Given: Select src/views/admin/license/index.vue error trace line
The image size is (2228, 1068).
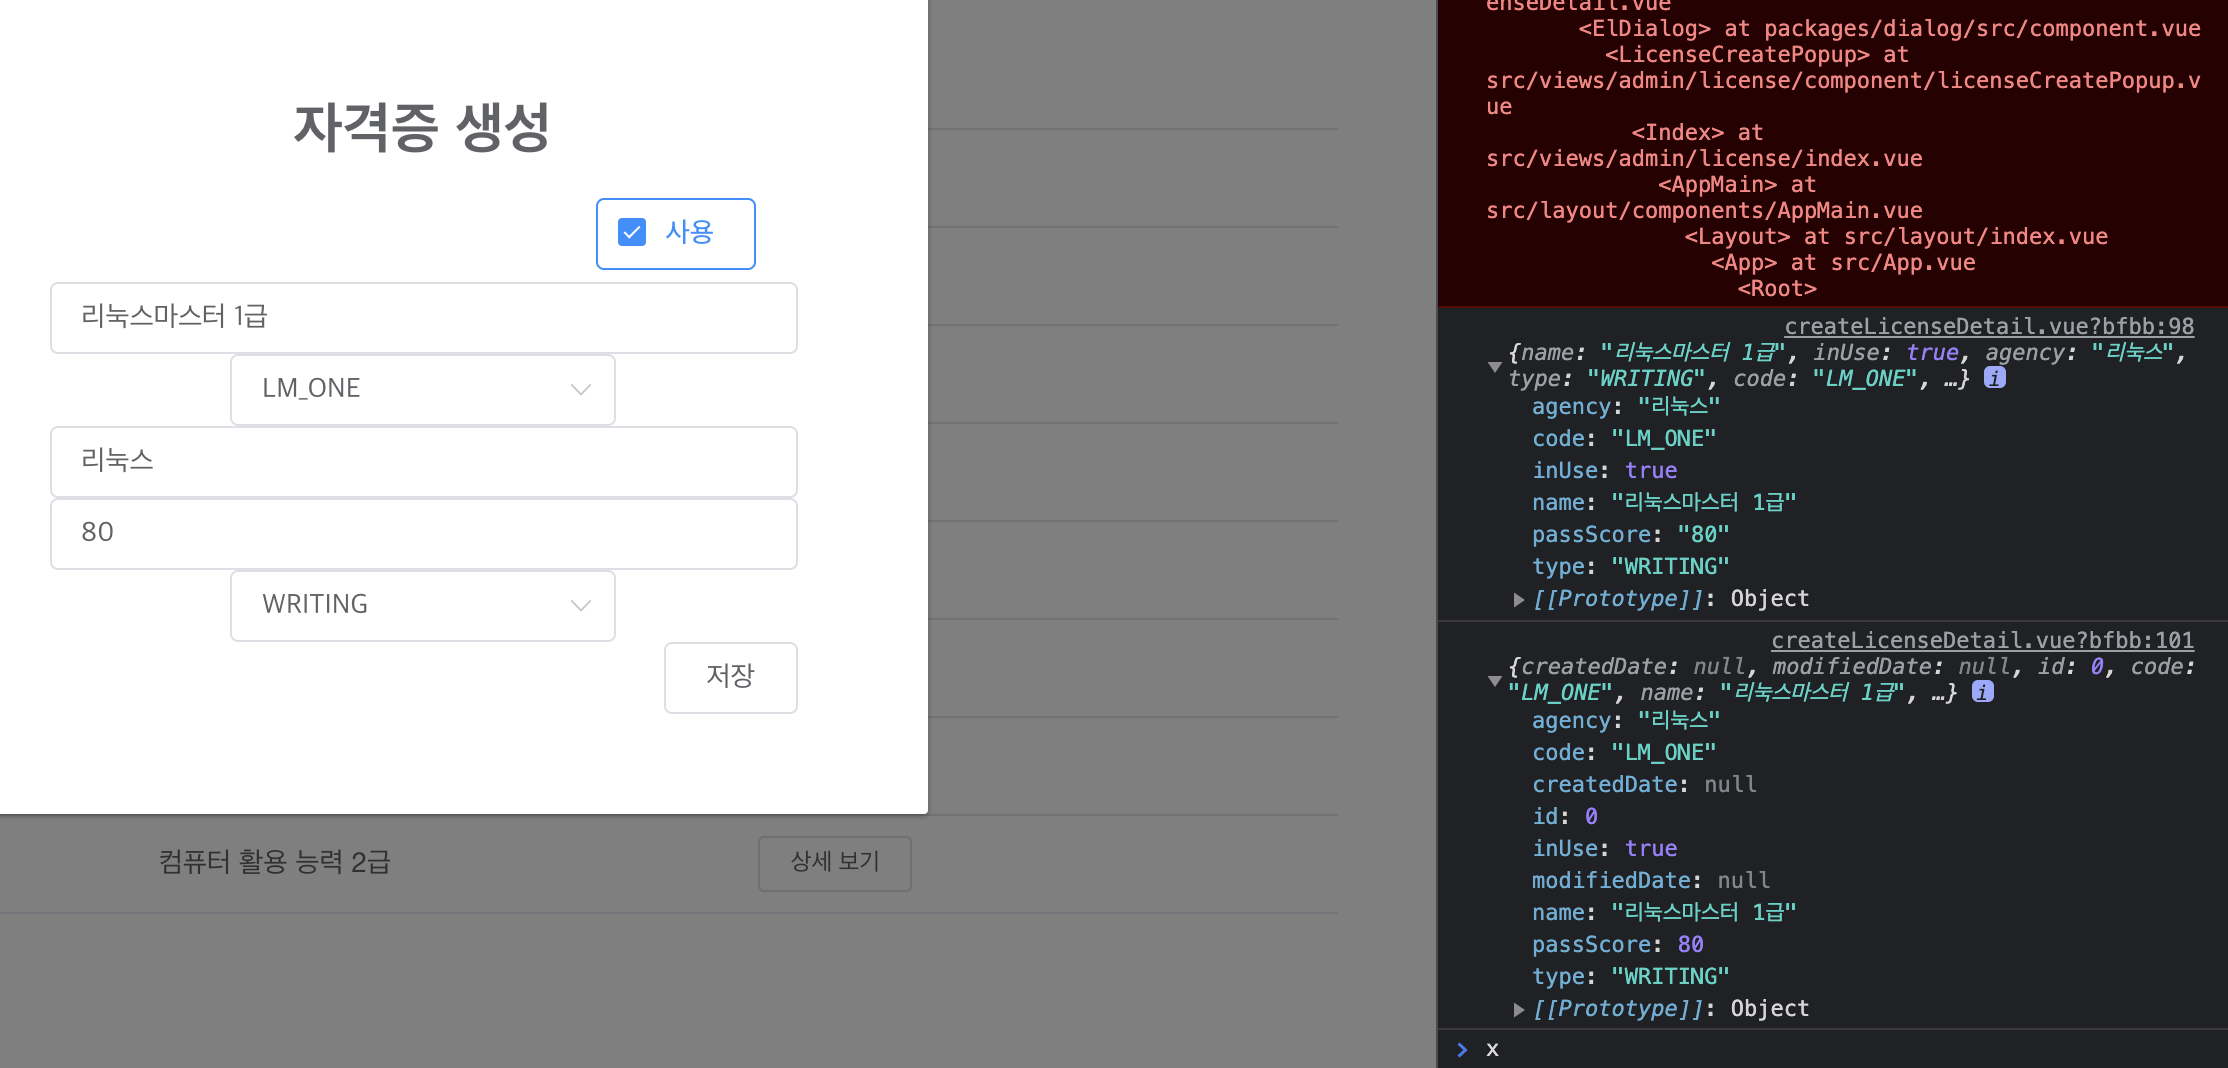Looking at the screenshot, I should (1704, 158).
